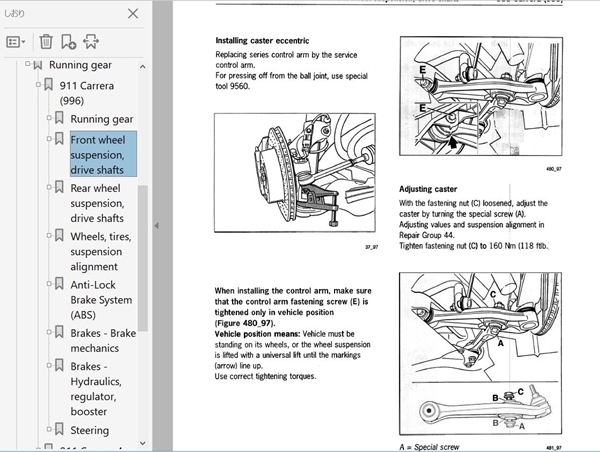The height and width of the screenshot is (452, 600).
Task: Expand Wheels, tires, suspension alignment node
Action: pos(49,235)
